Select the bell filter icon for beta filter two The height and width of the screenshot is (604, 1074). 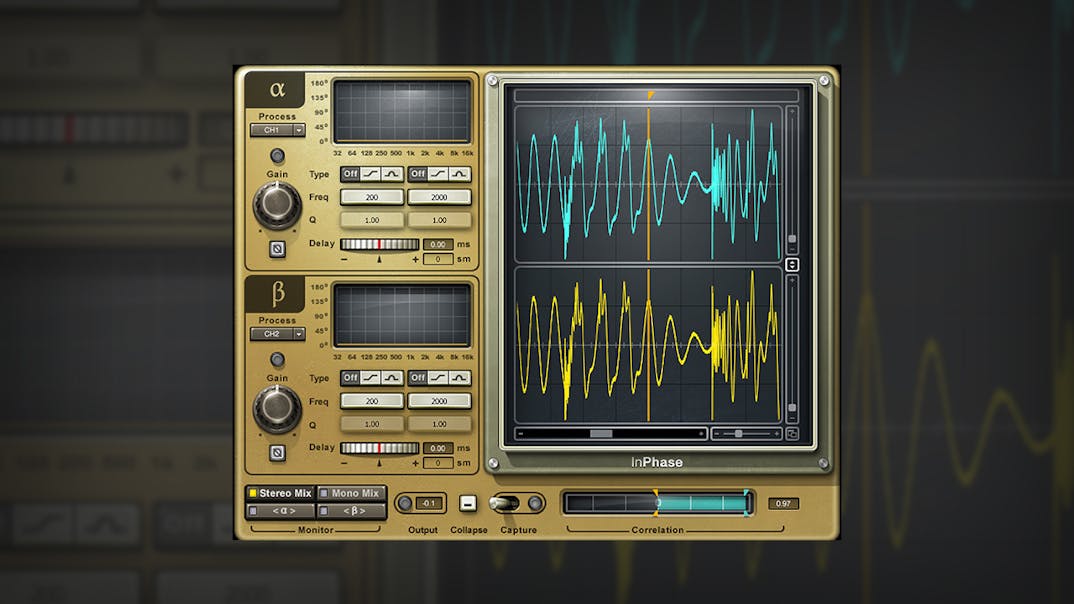click(x=460, y=378)
